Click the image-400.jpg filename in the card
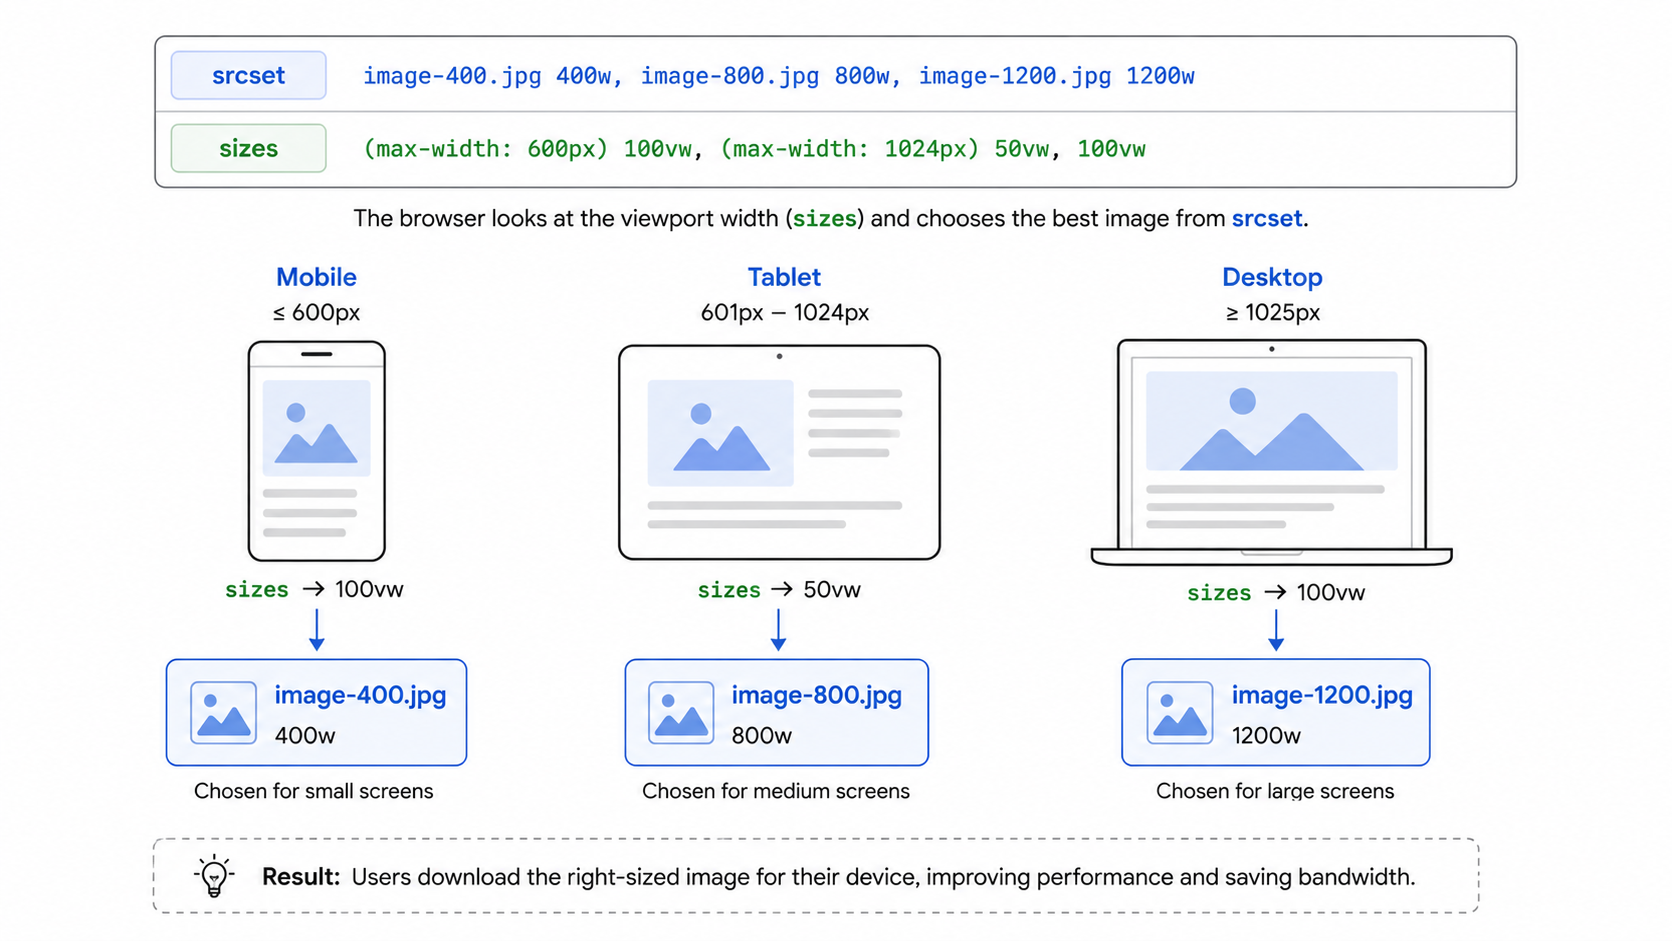1672x941 pixels. coord(360,695)
